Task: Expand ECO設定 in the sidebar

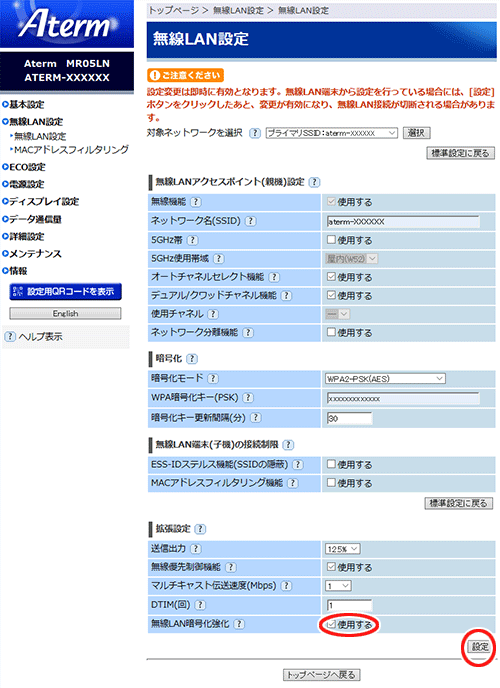Action: coord(24,167)
